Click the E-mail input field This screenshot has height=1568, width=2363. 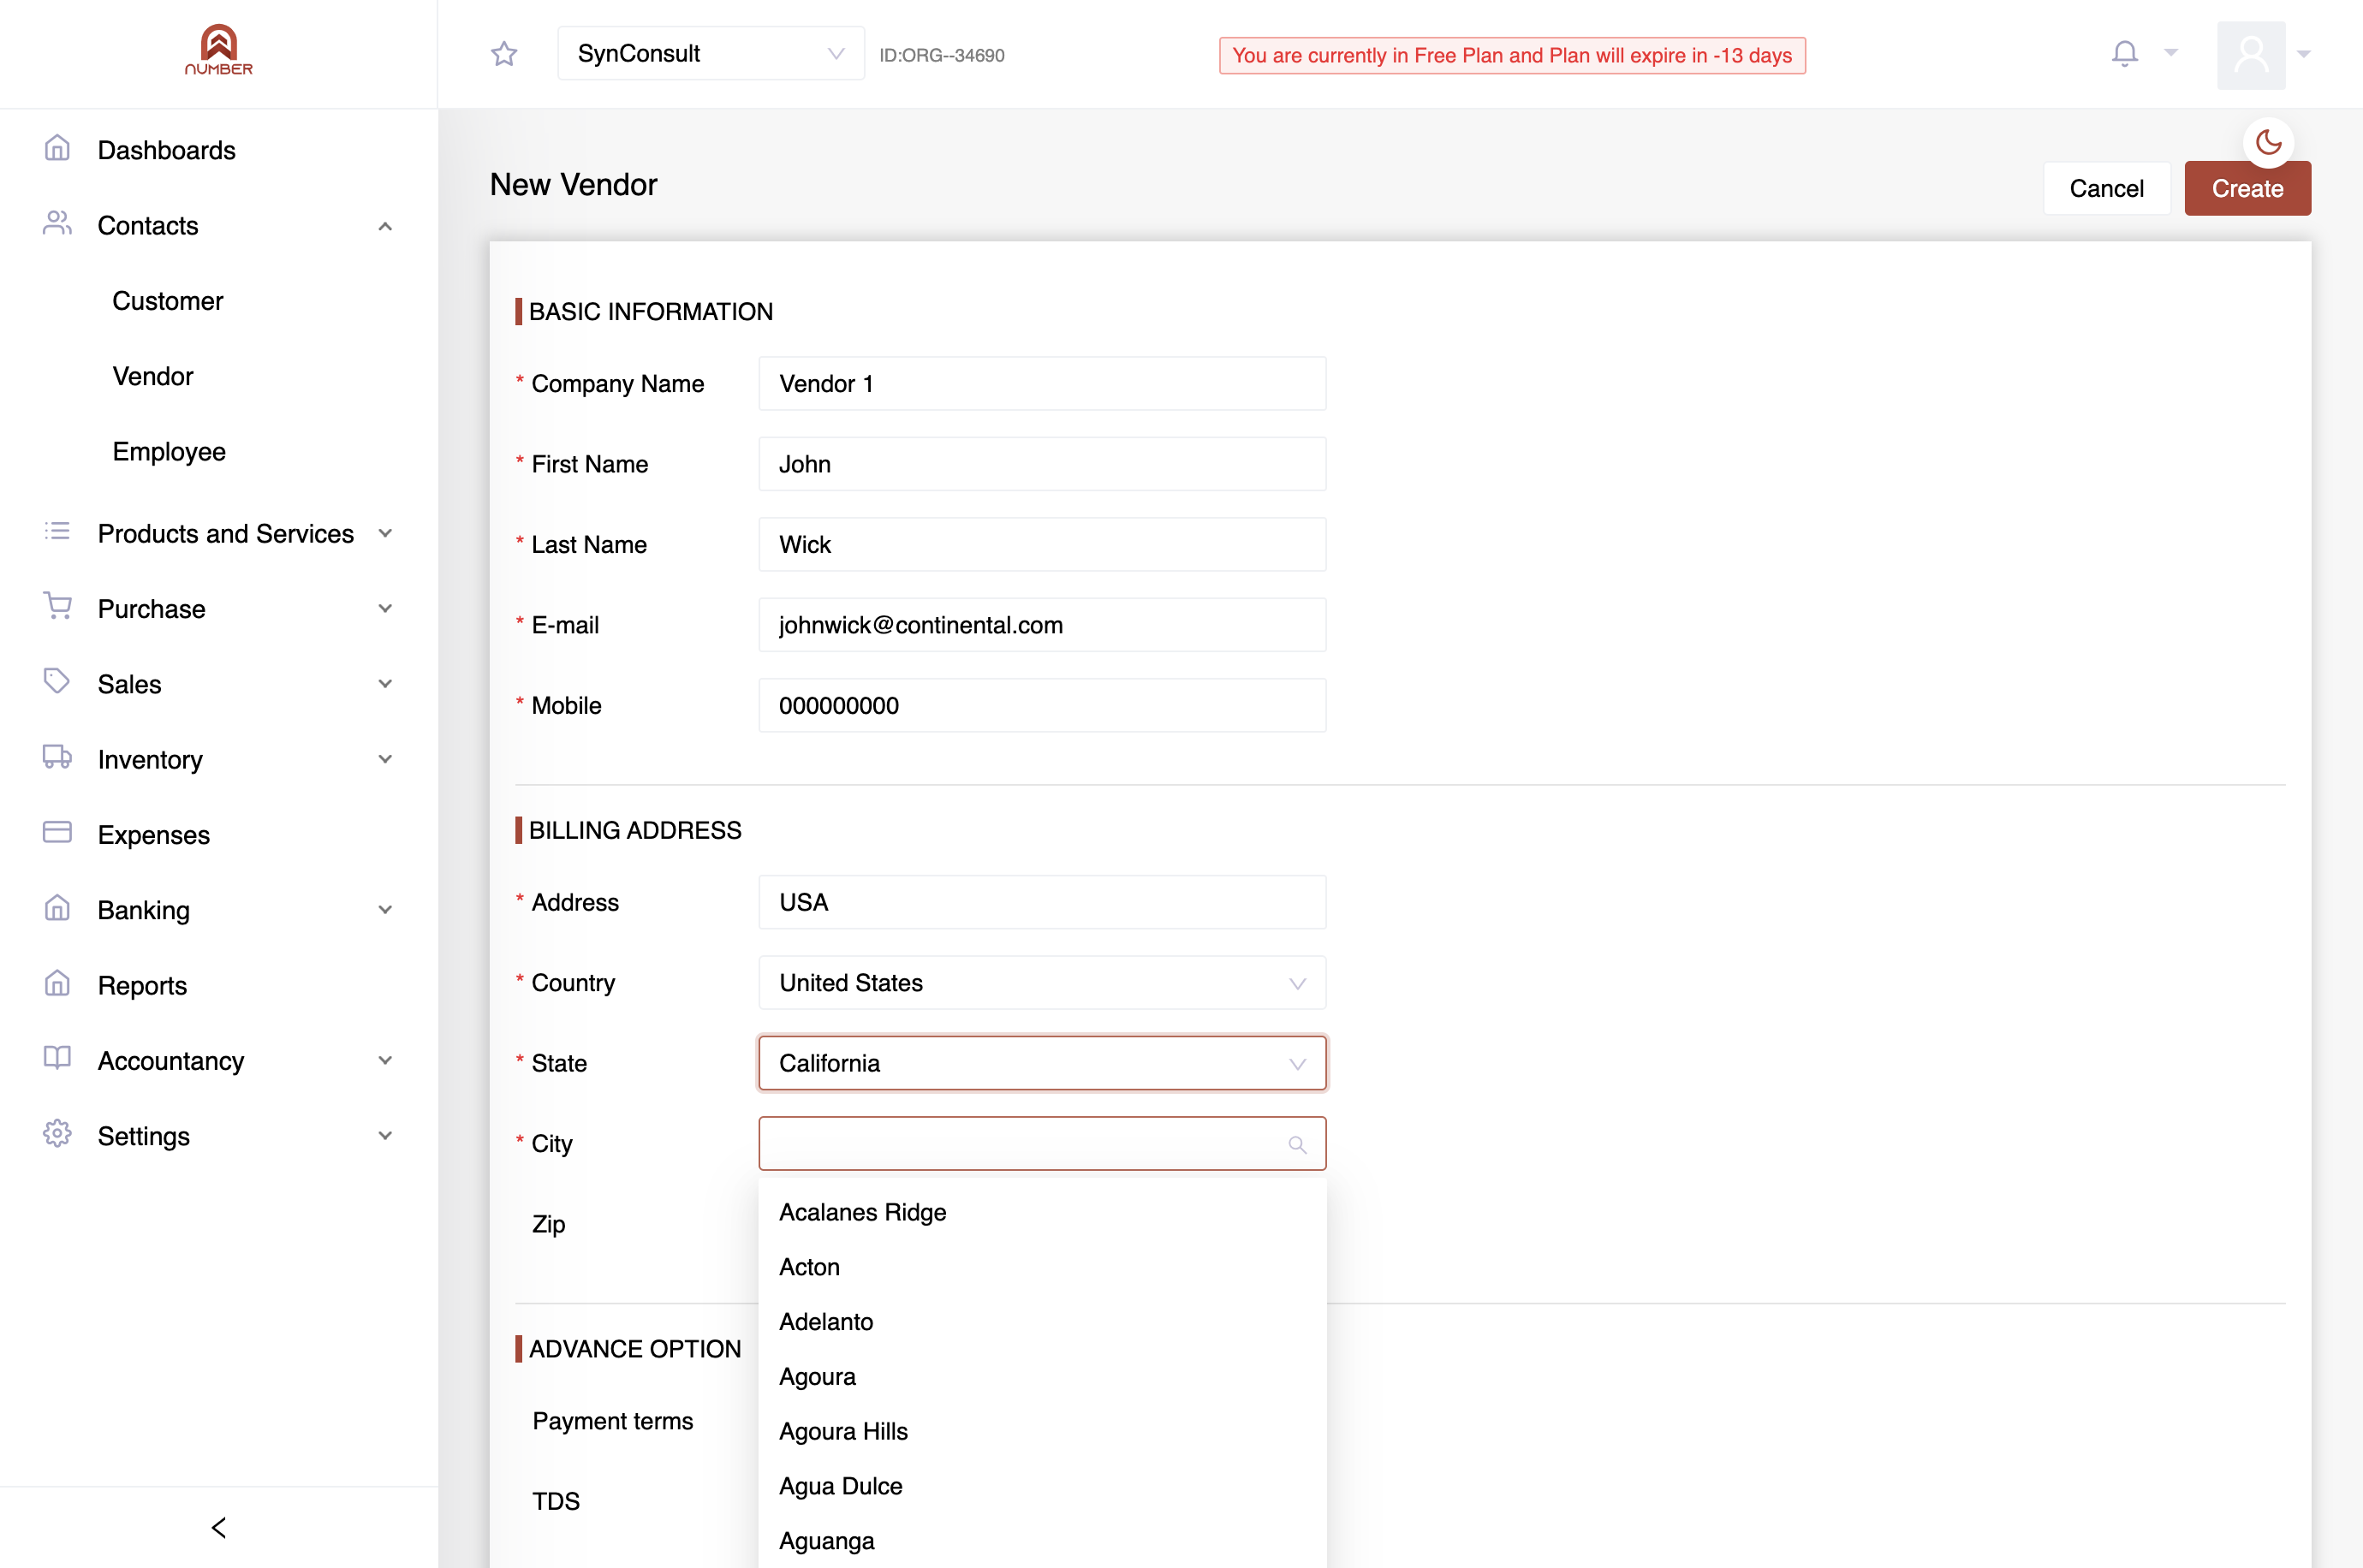[x=1042, y=625]
